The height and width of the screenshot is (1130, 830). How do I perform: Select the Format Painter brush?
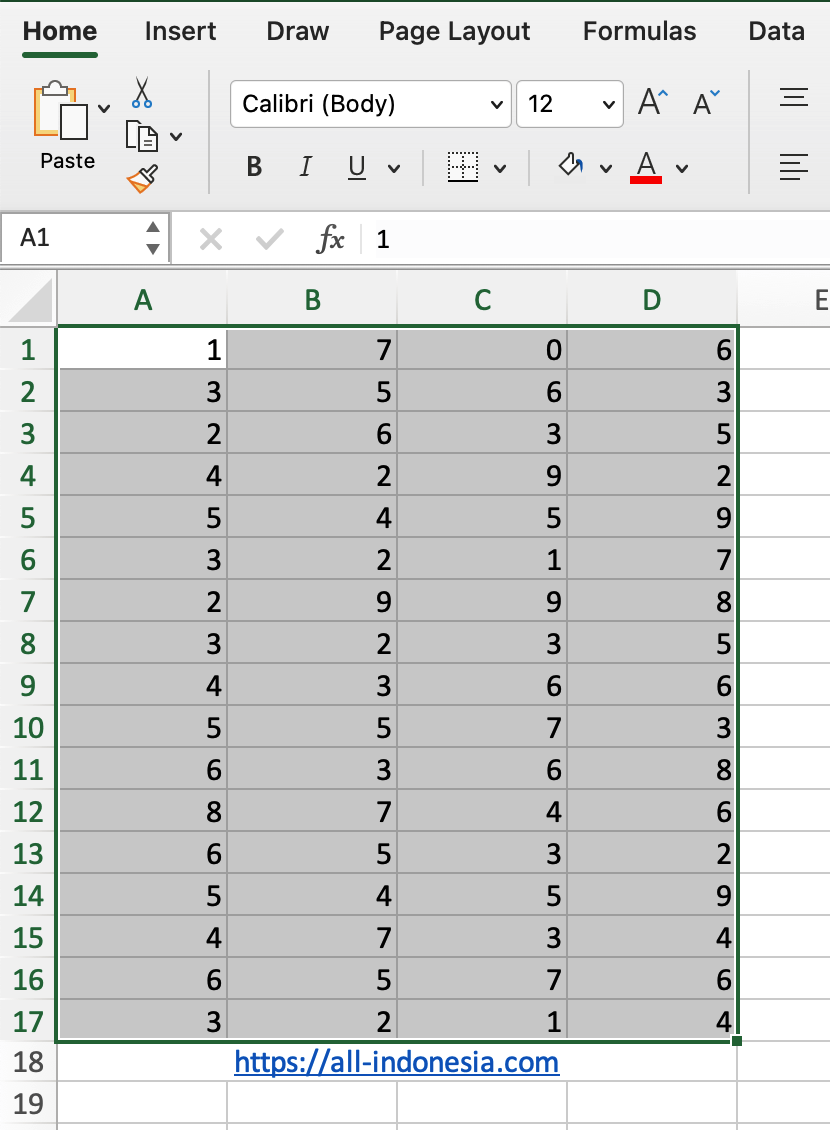(x=142, y=178)
